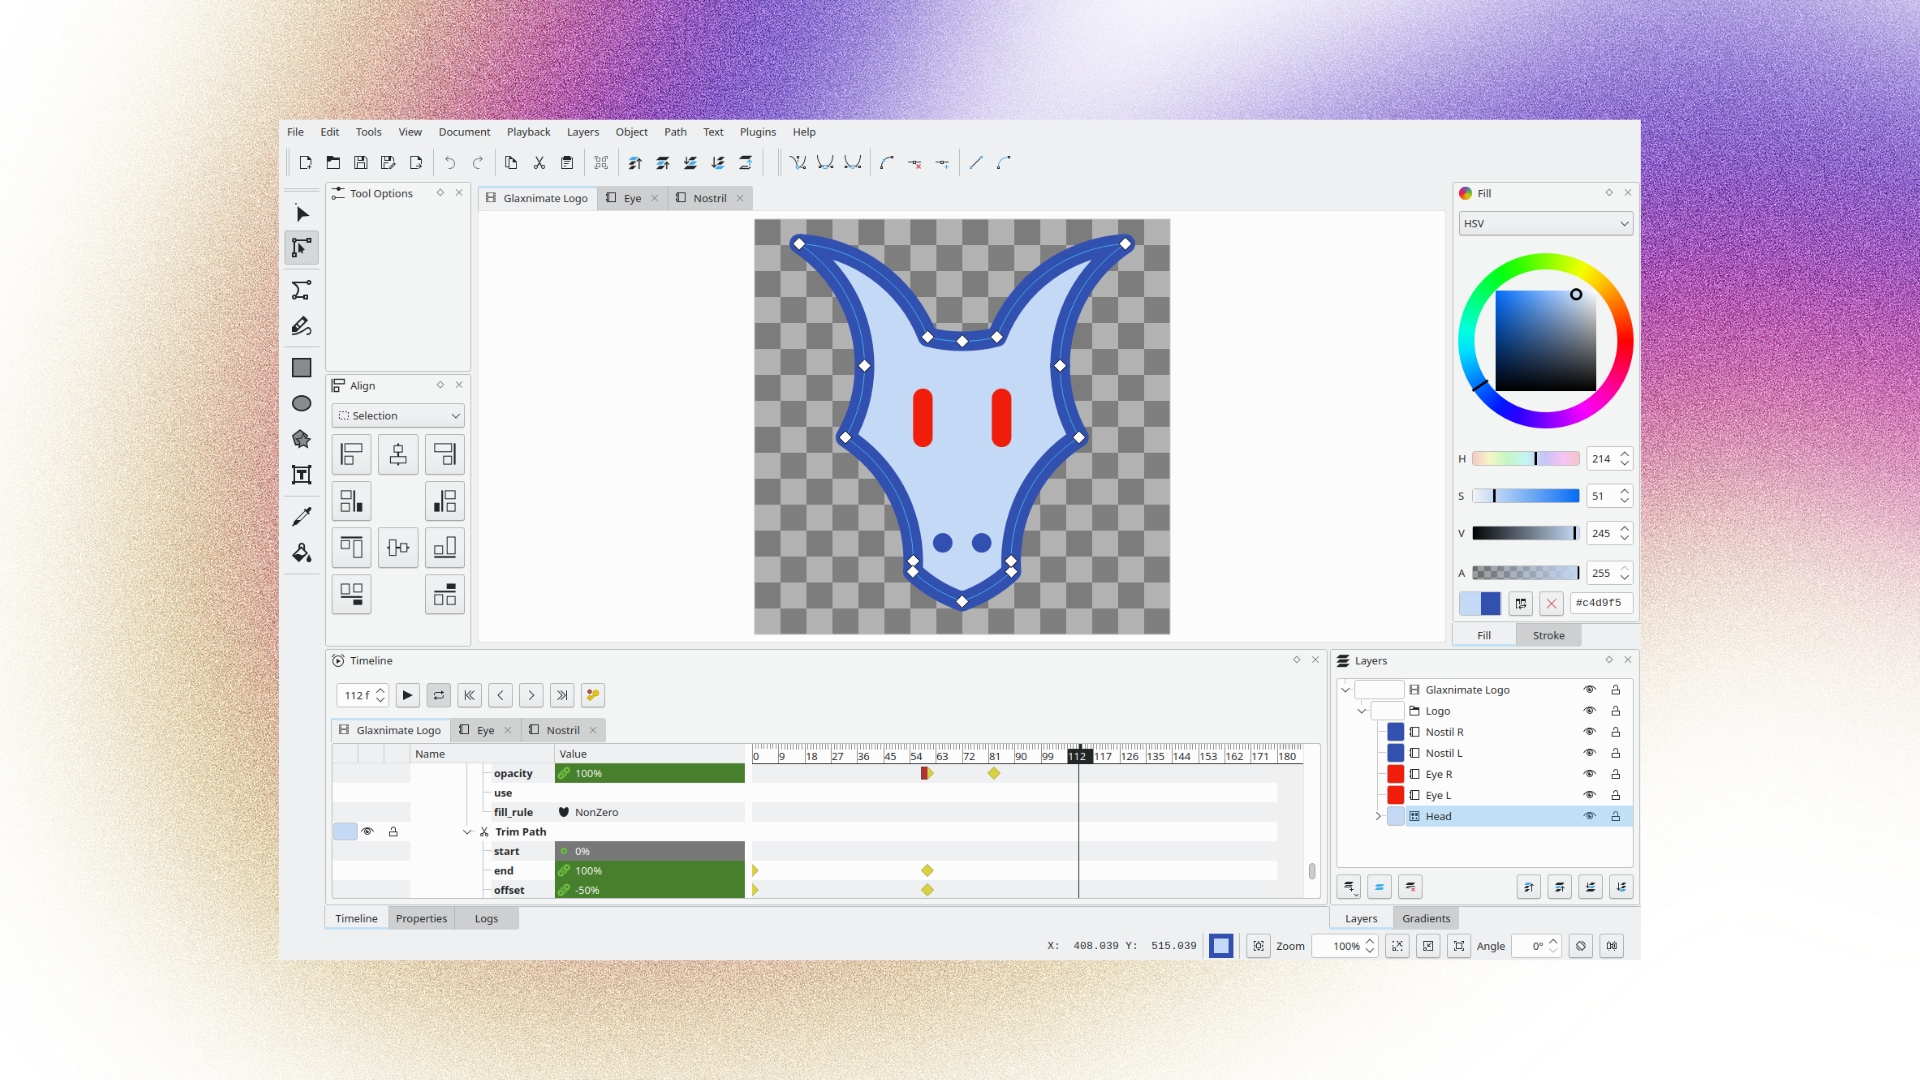Select the Color picker eyedropper tool

[x=301, y=516]
